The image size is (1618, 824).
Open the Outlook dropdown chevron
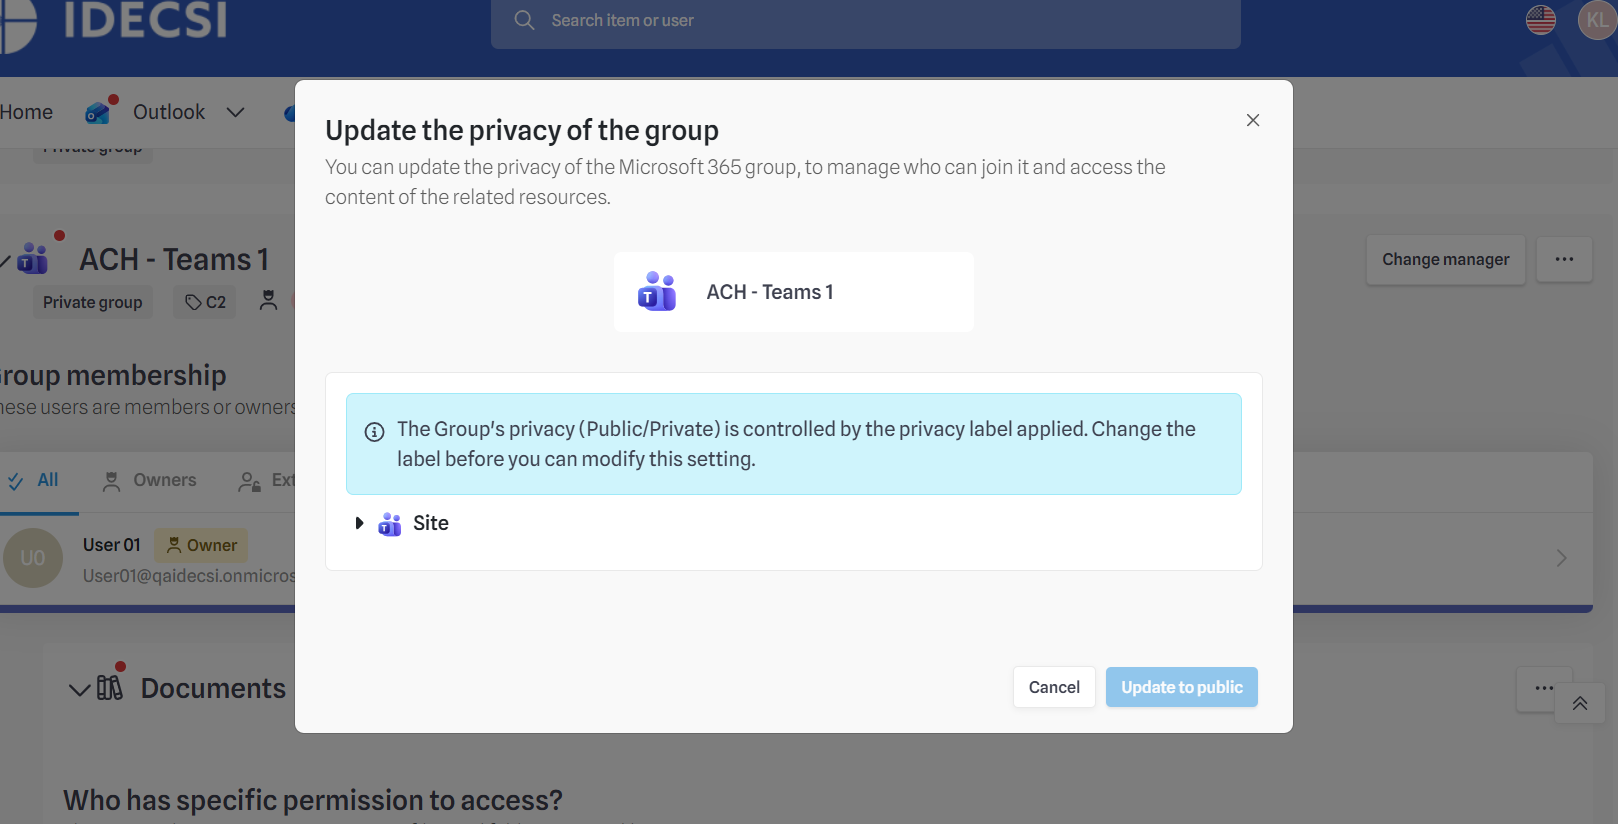click(236, 112)
